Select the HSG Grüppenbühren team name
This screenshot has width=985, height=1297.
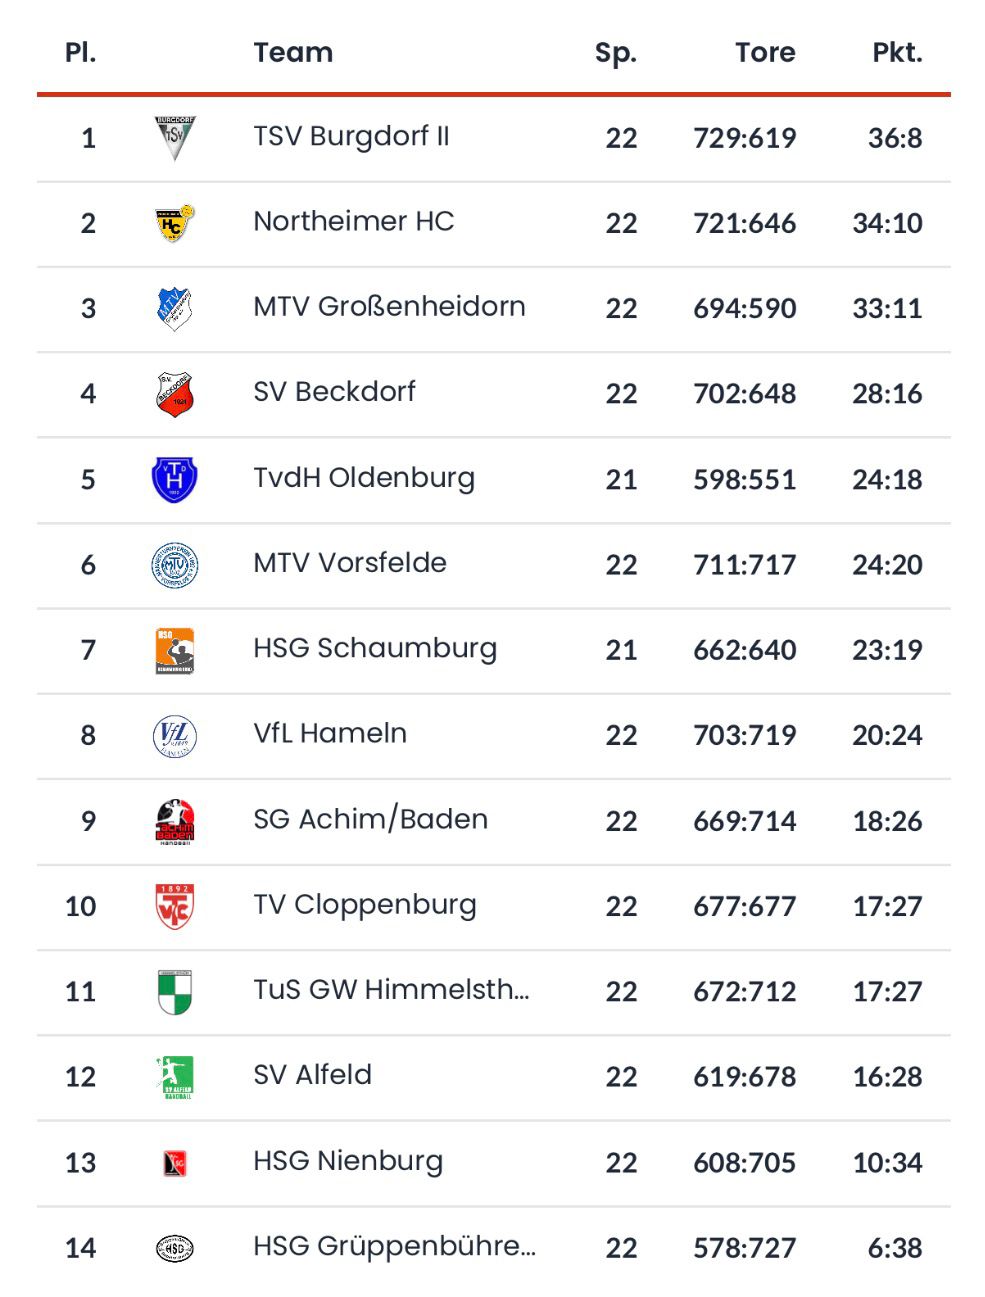394,1246
